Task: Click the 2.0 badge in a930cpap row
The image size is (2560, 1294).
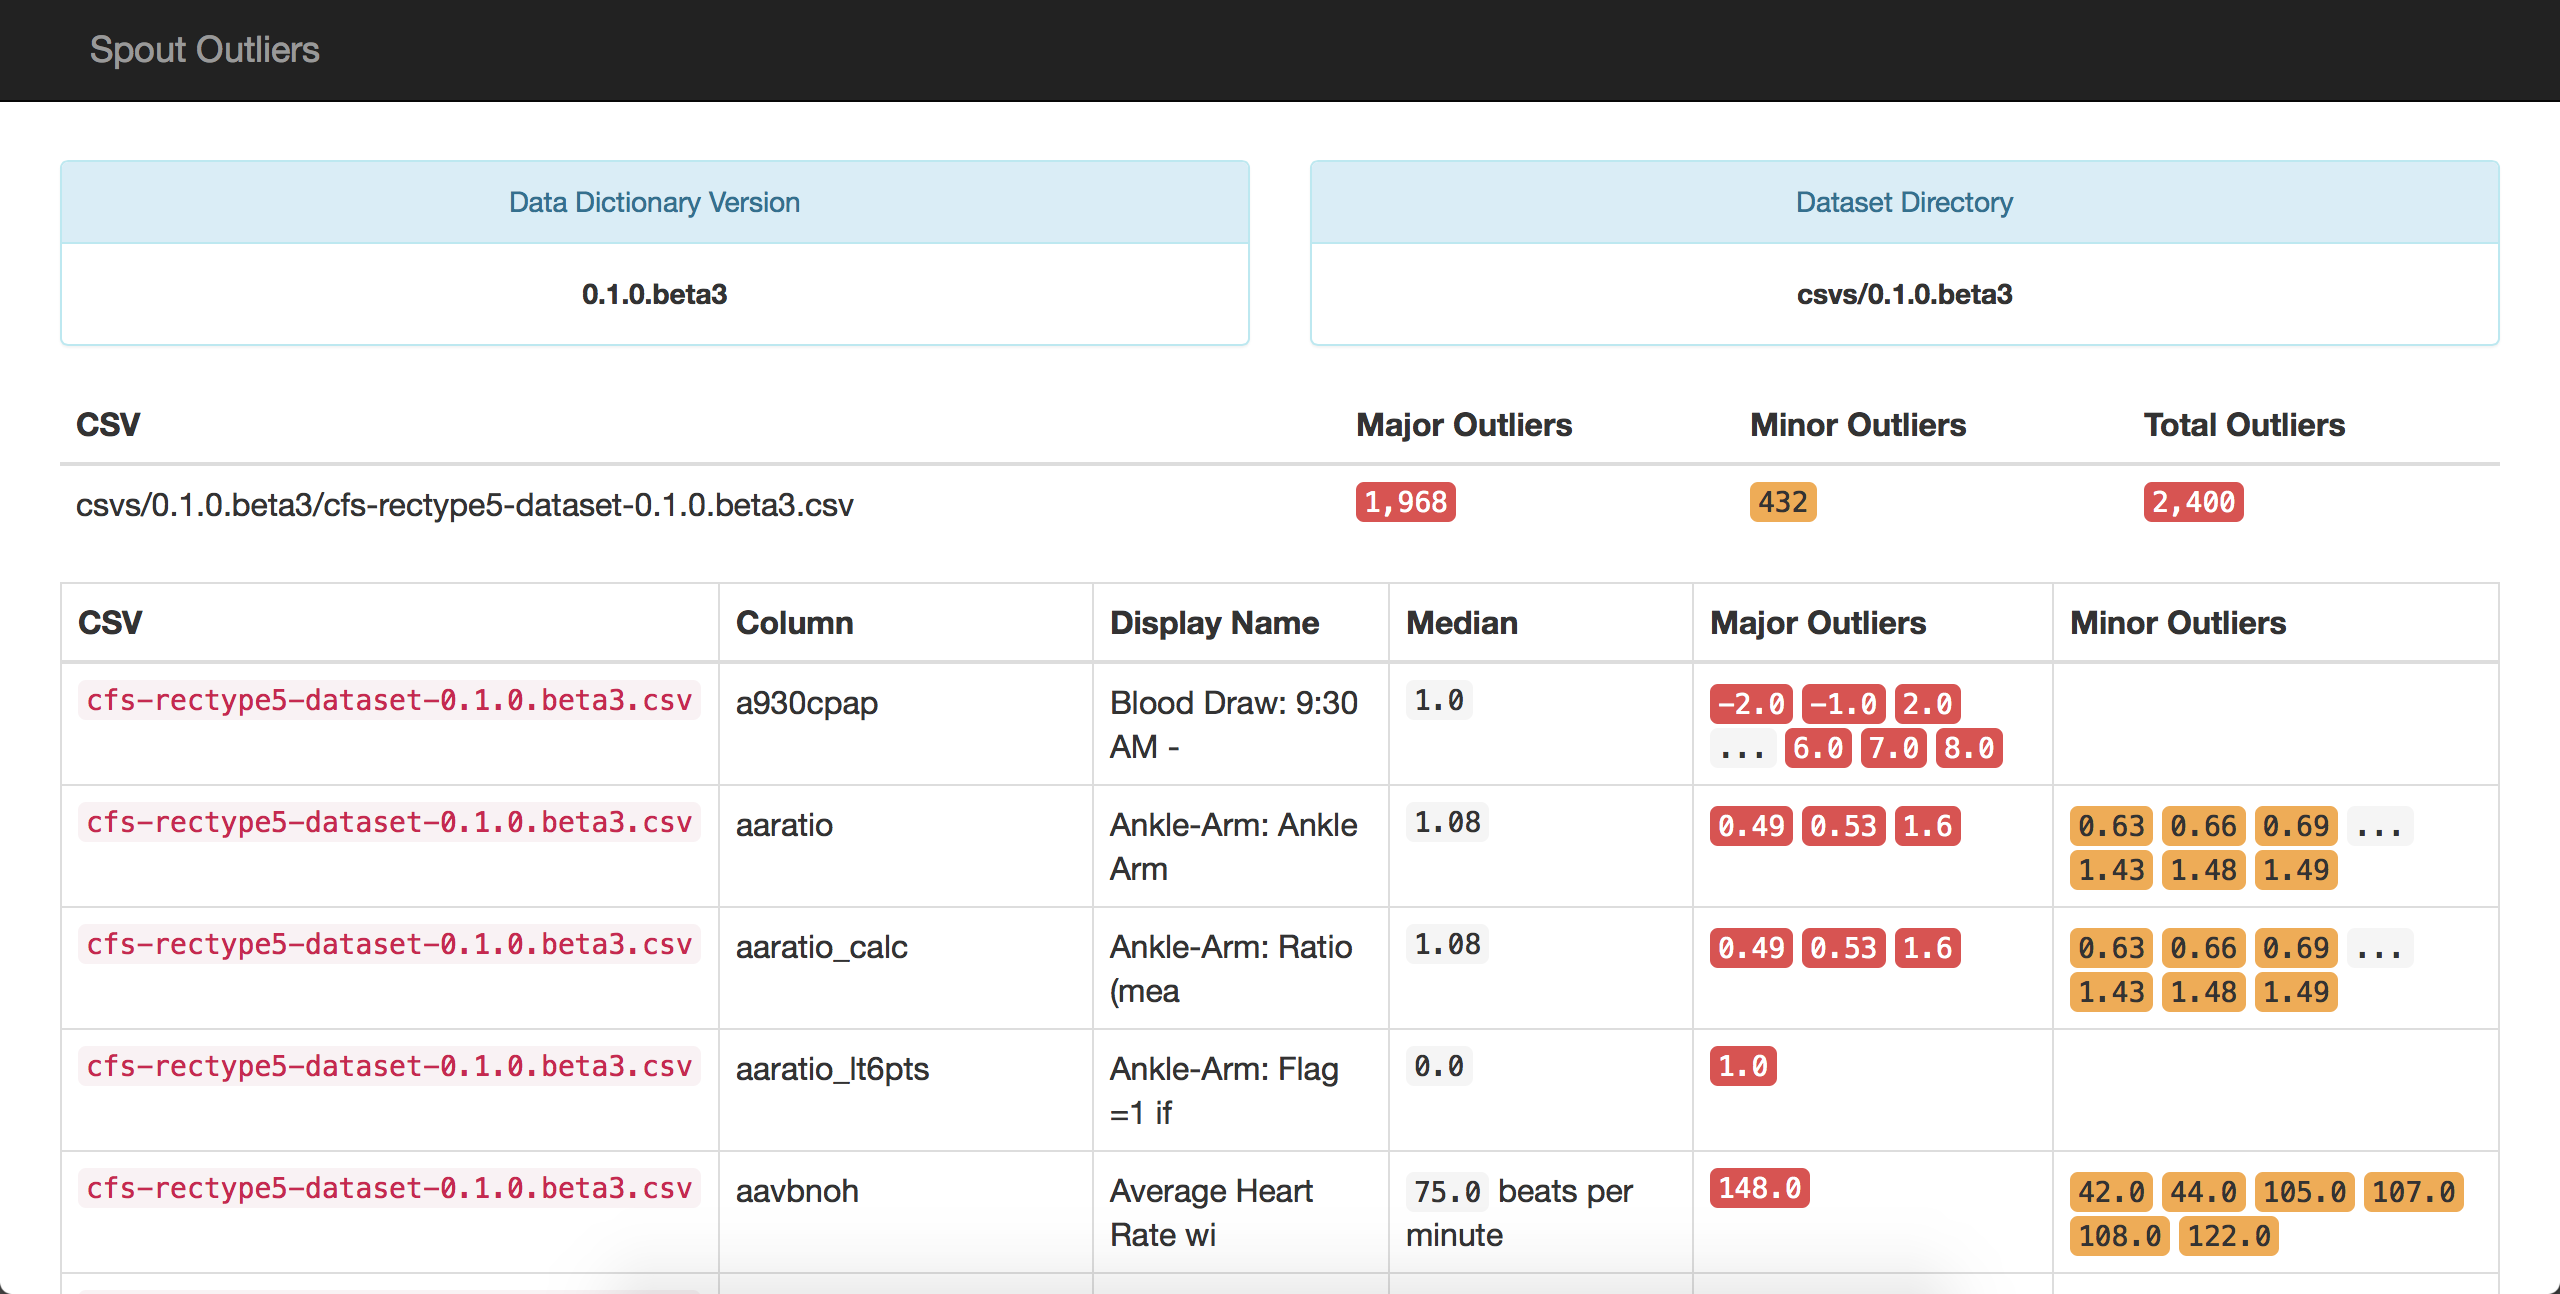Action: pos(1927,704)
